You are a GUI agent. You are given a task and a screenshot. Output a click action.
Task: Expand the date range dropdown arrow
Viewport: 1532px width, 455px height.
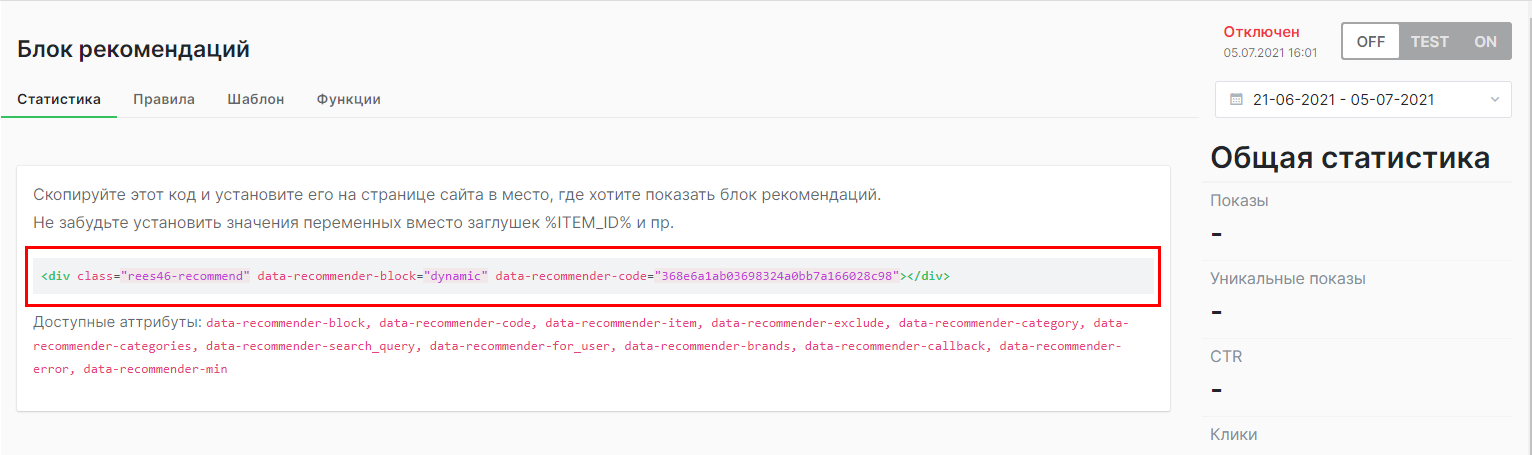pyautogui.click(x=1494, y=100)
